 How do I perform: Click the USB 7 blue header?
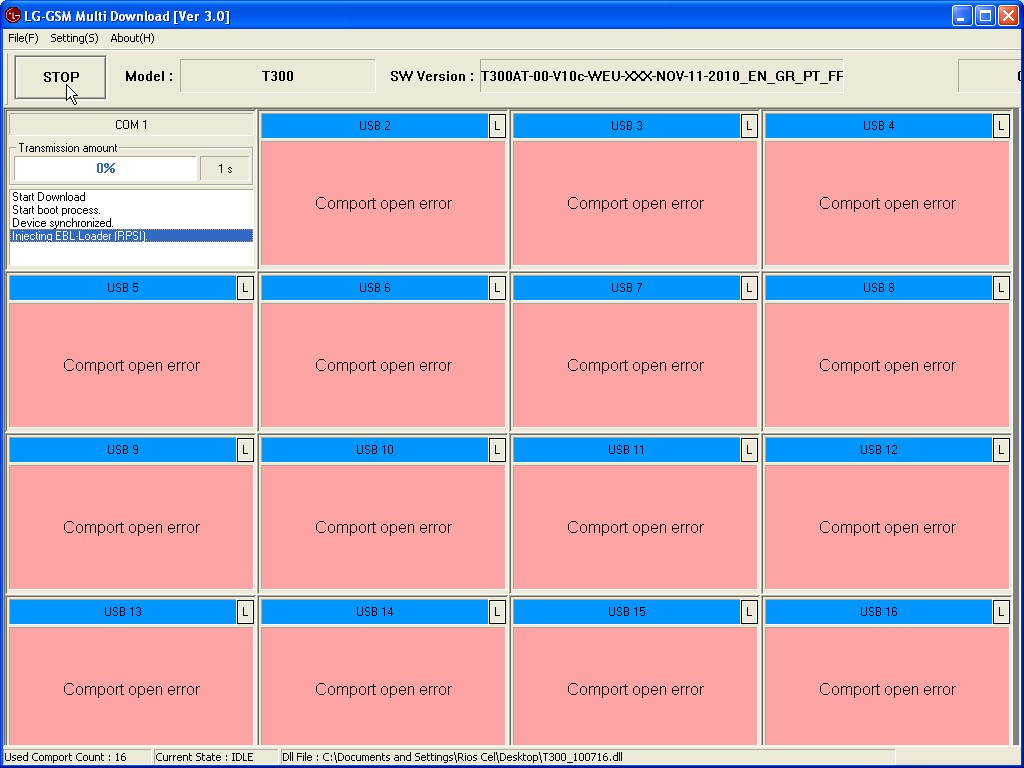[x=626, y=288]
